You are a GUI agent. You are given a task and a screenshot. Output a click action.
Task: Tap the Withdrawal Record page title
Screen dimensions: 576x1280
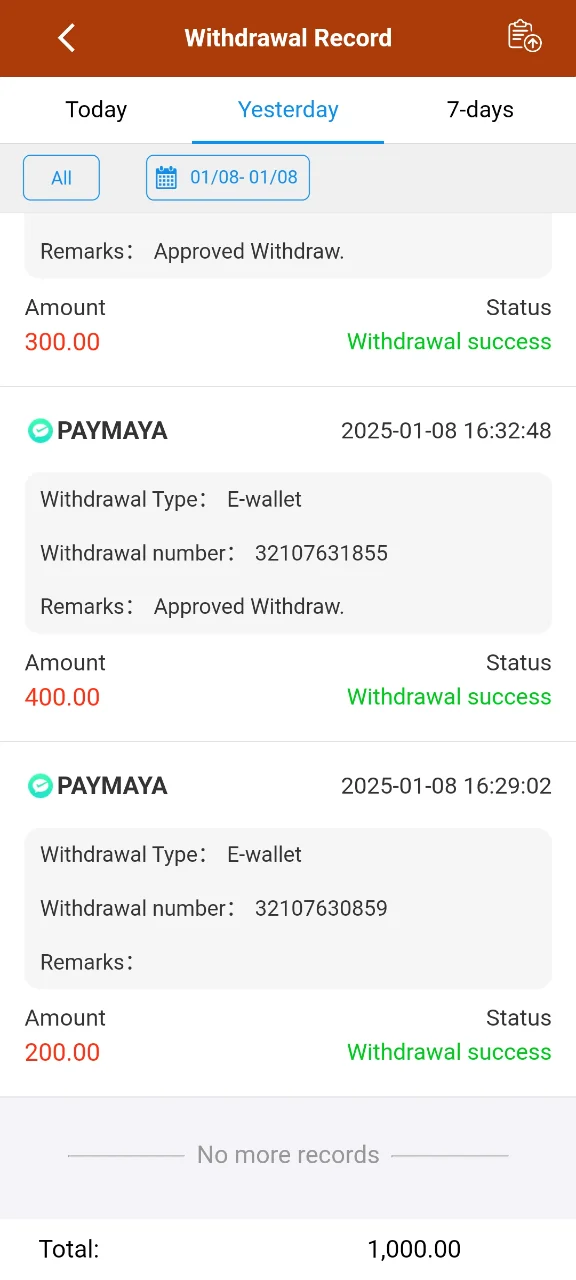tap(288, 38)
